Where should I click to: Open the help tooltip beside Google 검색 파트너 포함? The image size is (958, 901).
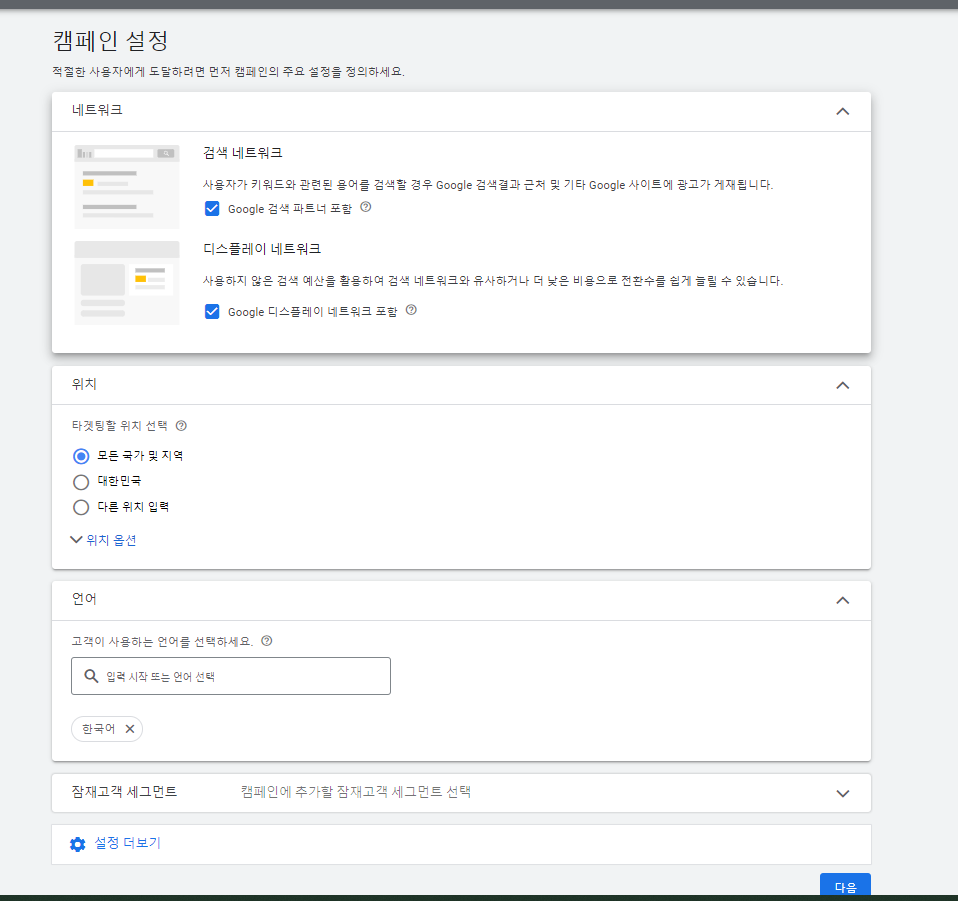point(366,208)
